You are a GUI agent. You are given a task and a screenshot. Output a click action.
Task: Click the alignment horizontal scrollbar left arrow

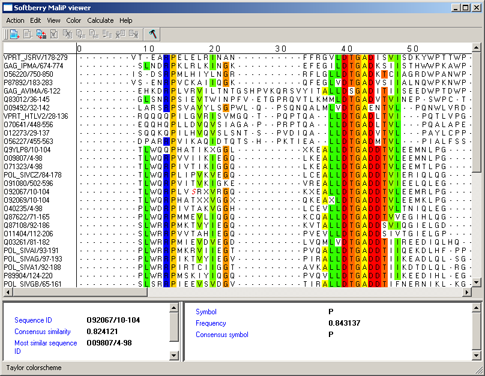[7, 292]
